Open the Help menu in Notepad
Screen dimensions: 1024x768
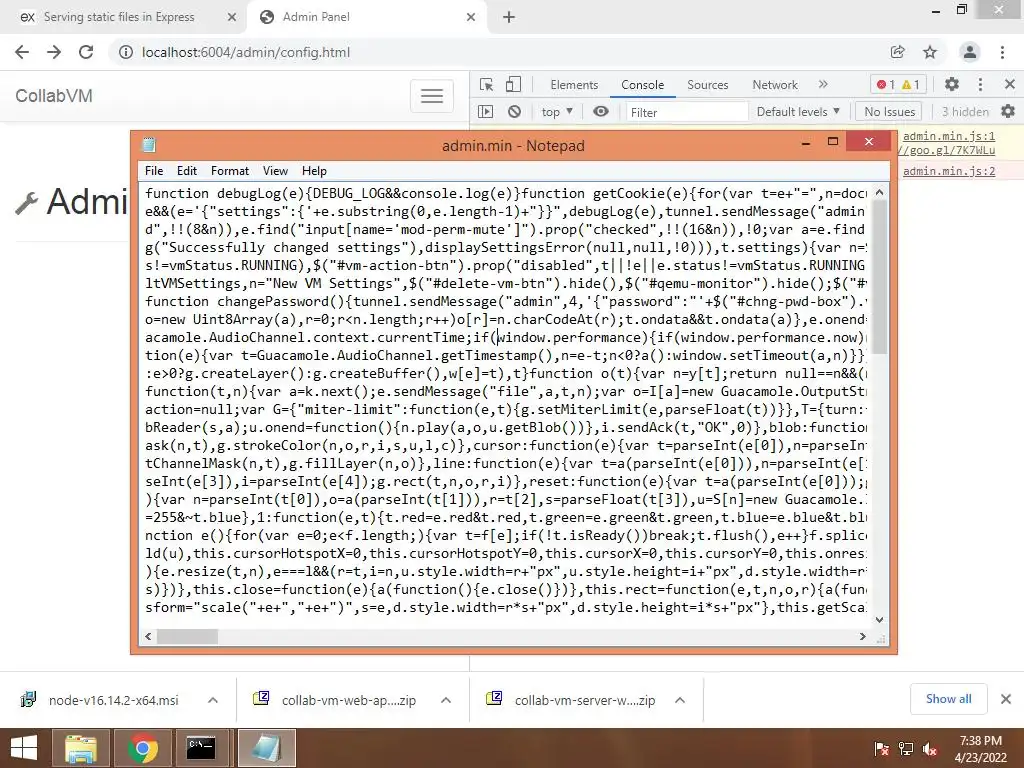point(314,170)
